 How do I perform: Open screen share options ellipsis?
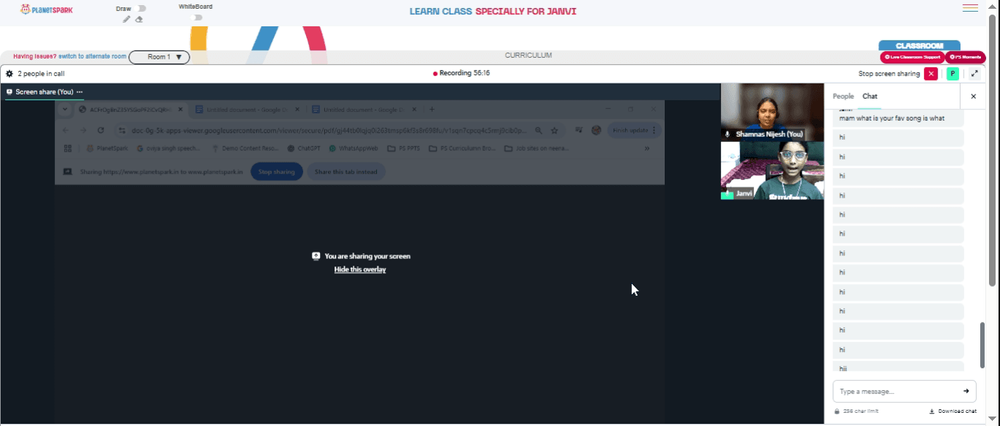click(x=80, y=92)
